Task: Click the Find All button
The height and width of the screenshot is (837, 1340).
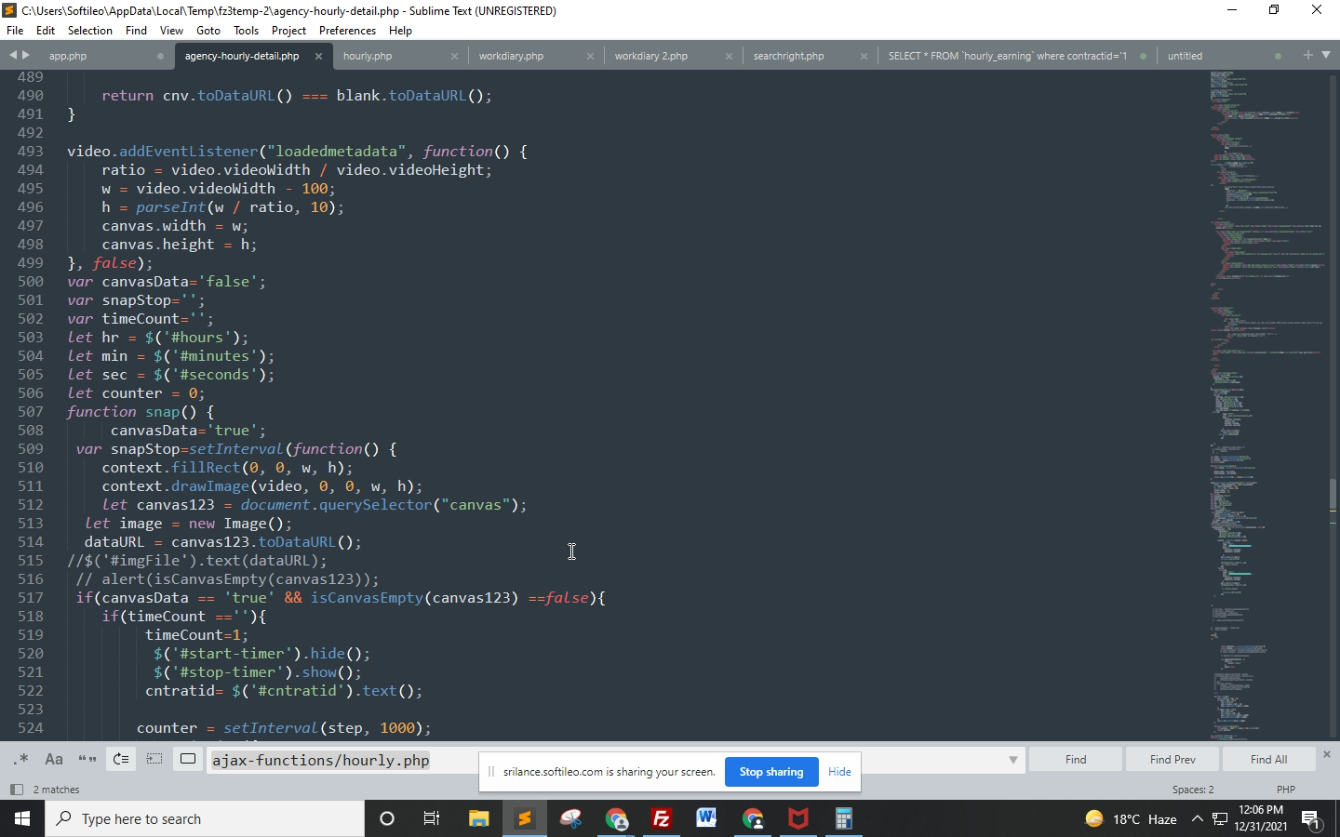Action: point(1268,760)
